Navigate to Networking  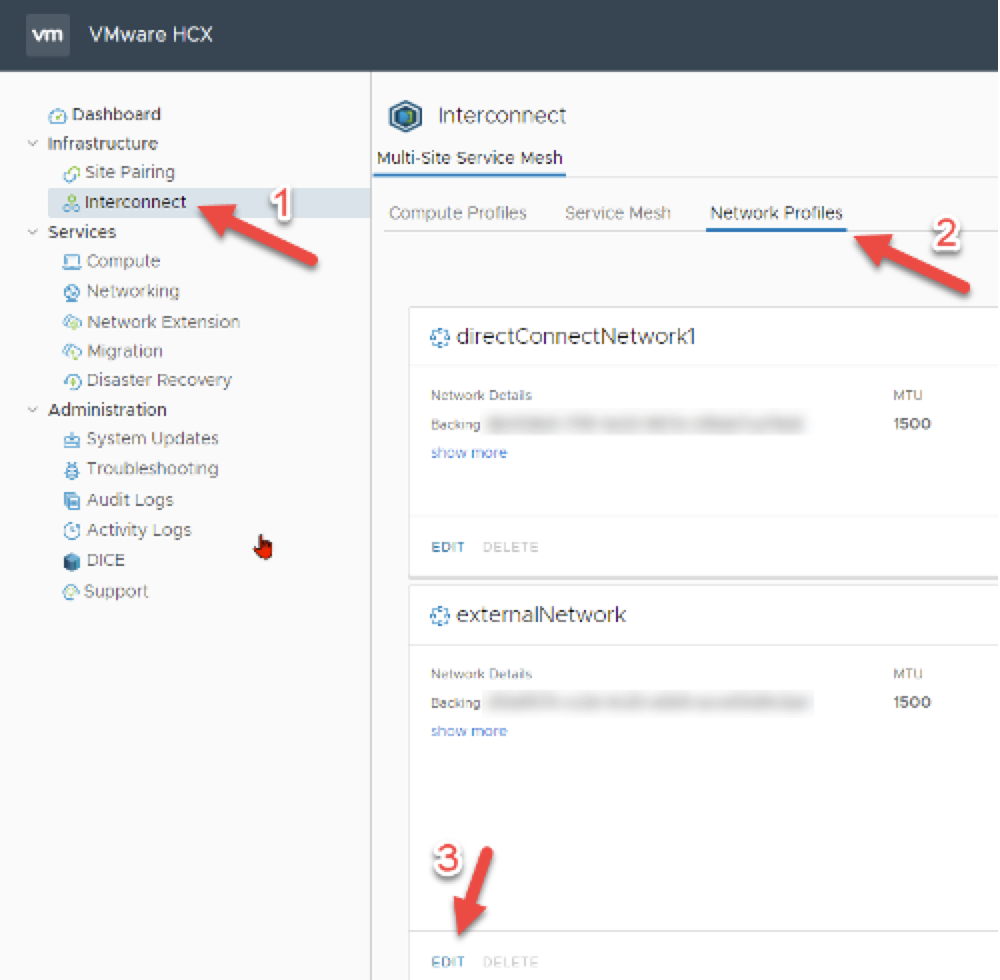pos(133,291)
